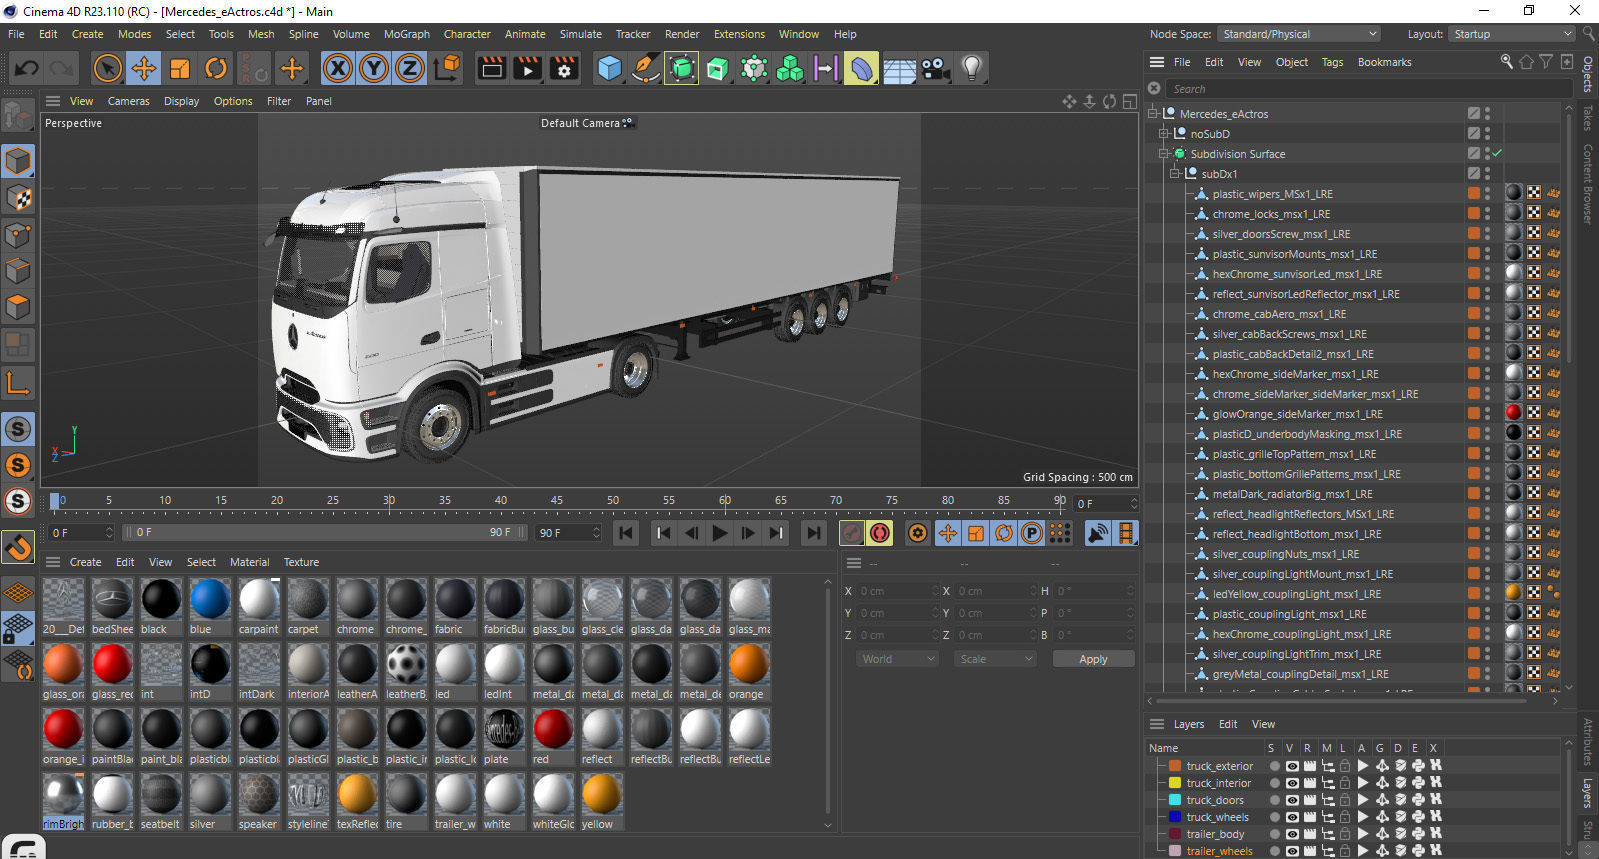Toggle Autokeying button
The height and width of the screenshot is (859, 1599).
pyautogui.click(x=880, y=533)
